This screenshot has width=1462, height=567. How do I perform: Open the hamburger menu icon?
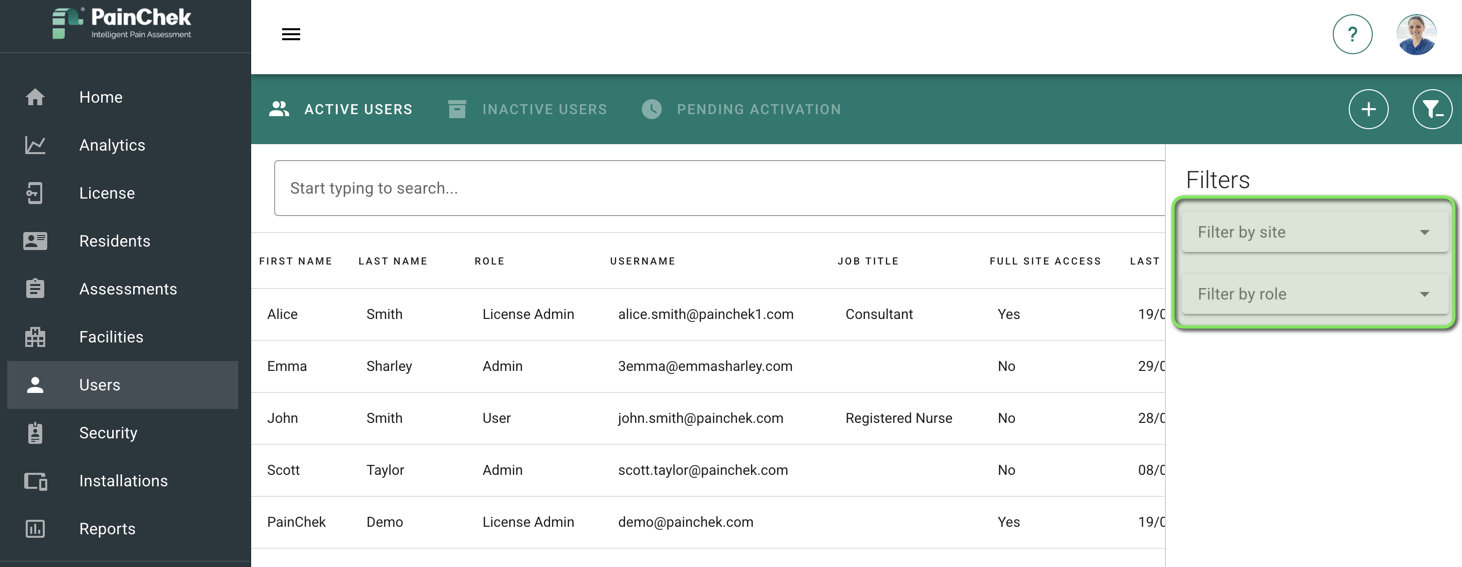click(291, 34)
